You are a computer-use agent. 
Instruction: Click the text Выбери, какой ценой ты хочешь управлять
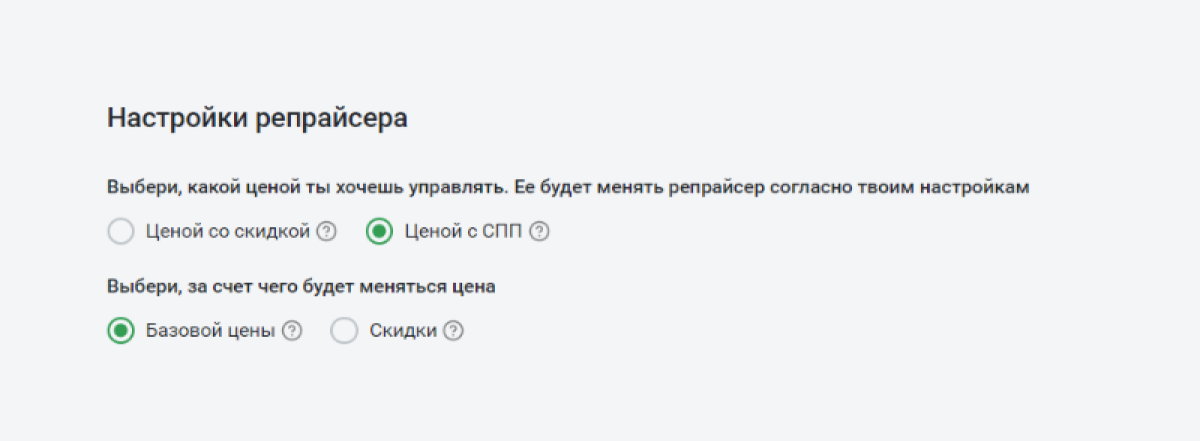(x=310, y=186)
